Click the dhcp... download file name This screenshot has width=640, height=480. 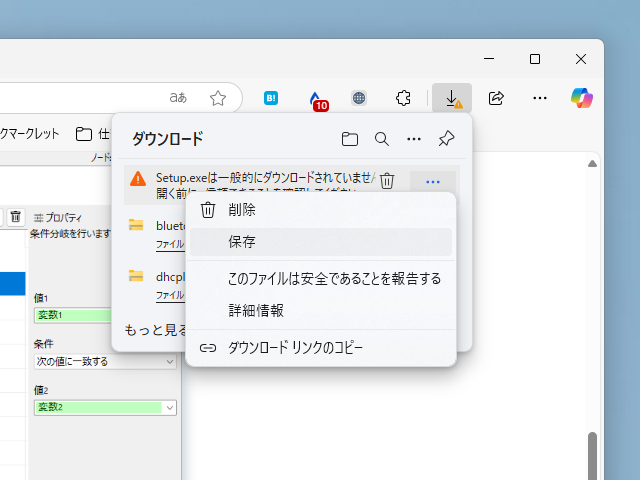[x=171, y=277]
